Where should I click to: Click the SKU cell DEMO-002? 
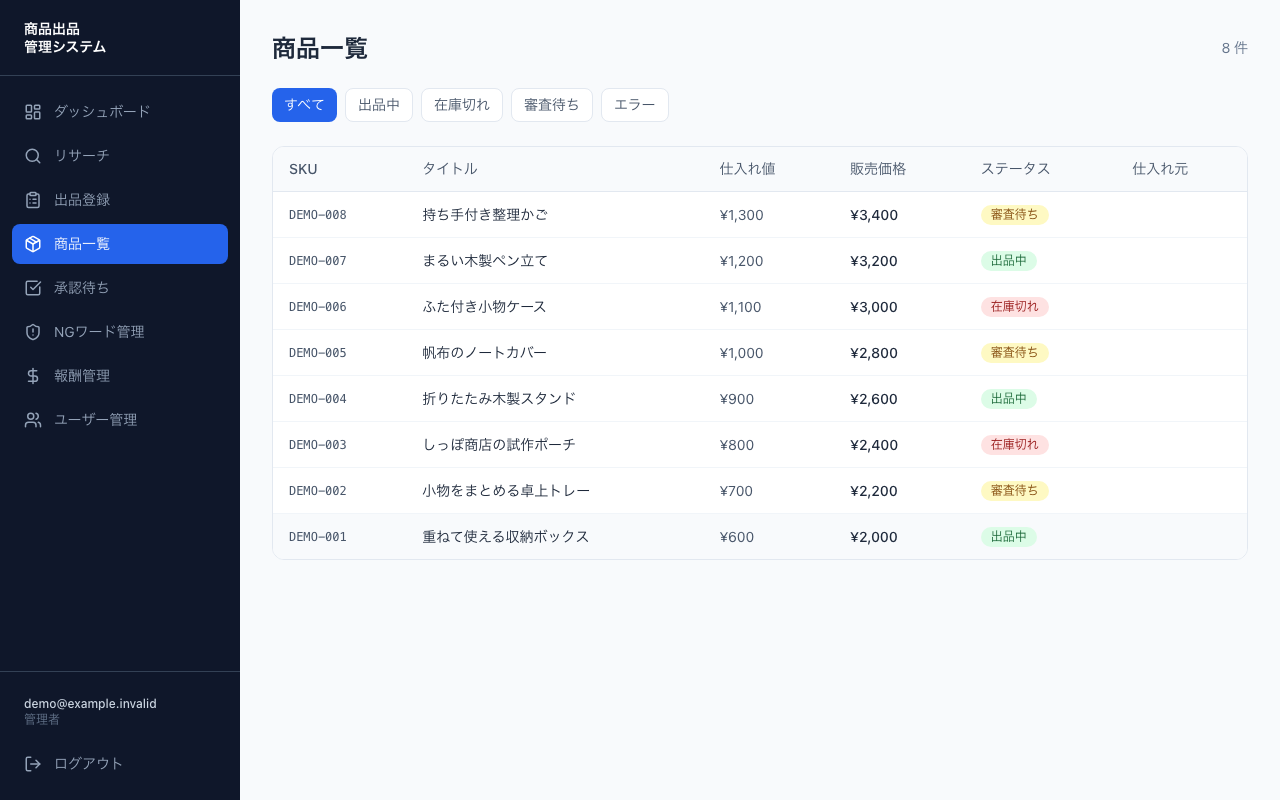click(318, 491)
